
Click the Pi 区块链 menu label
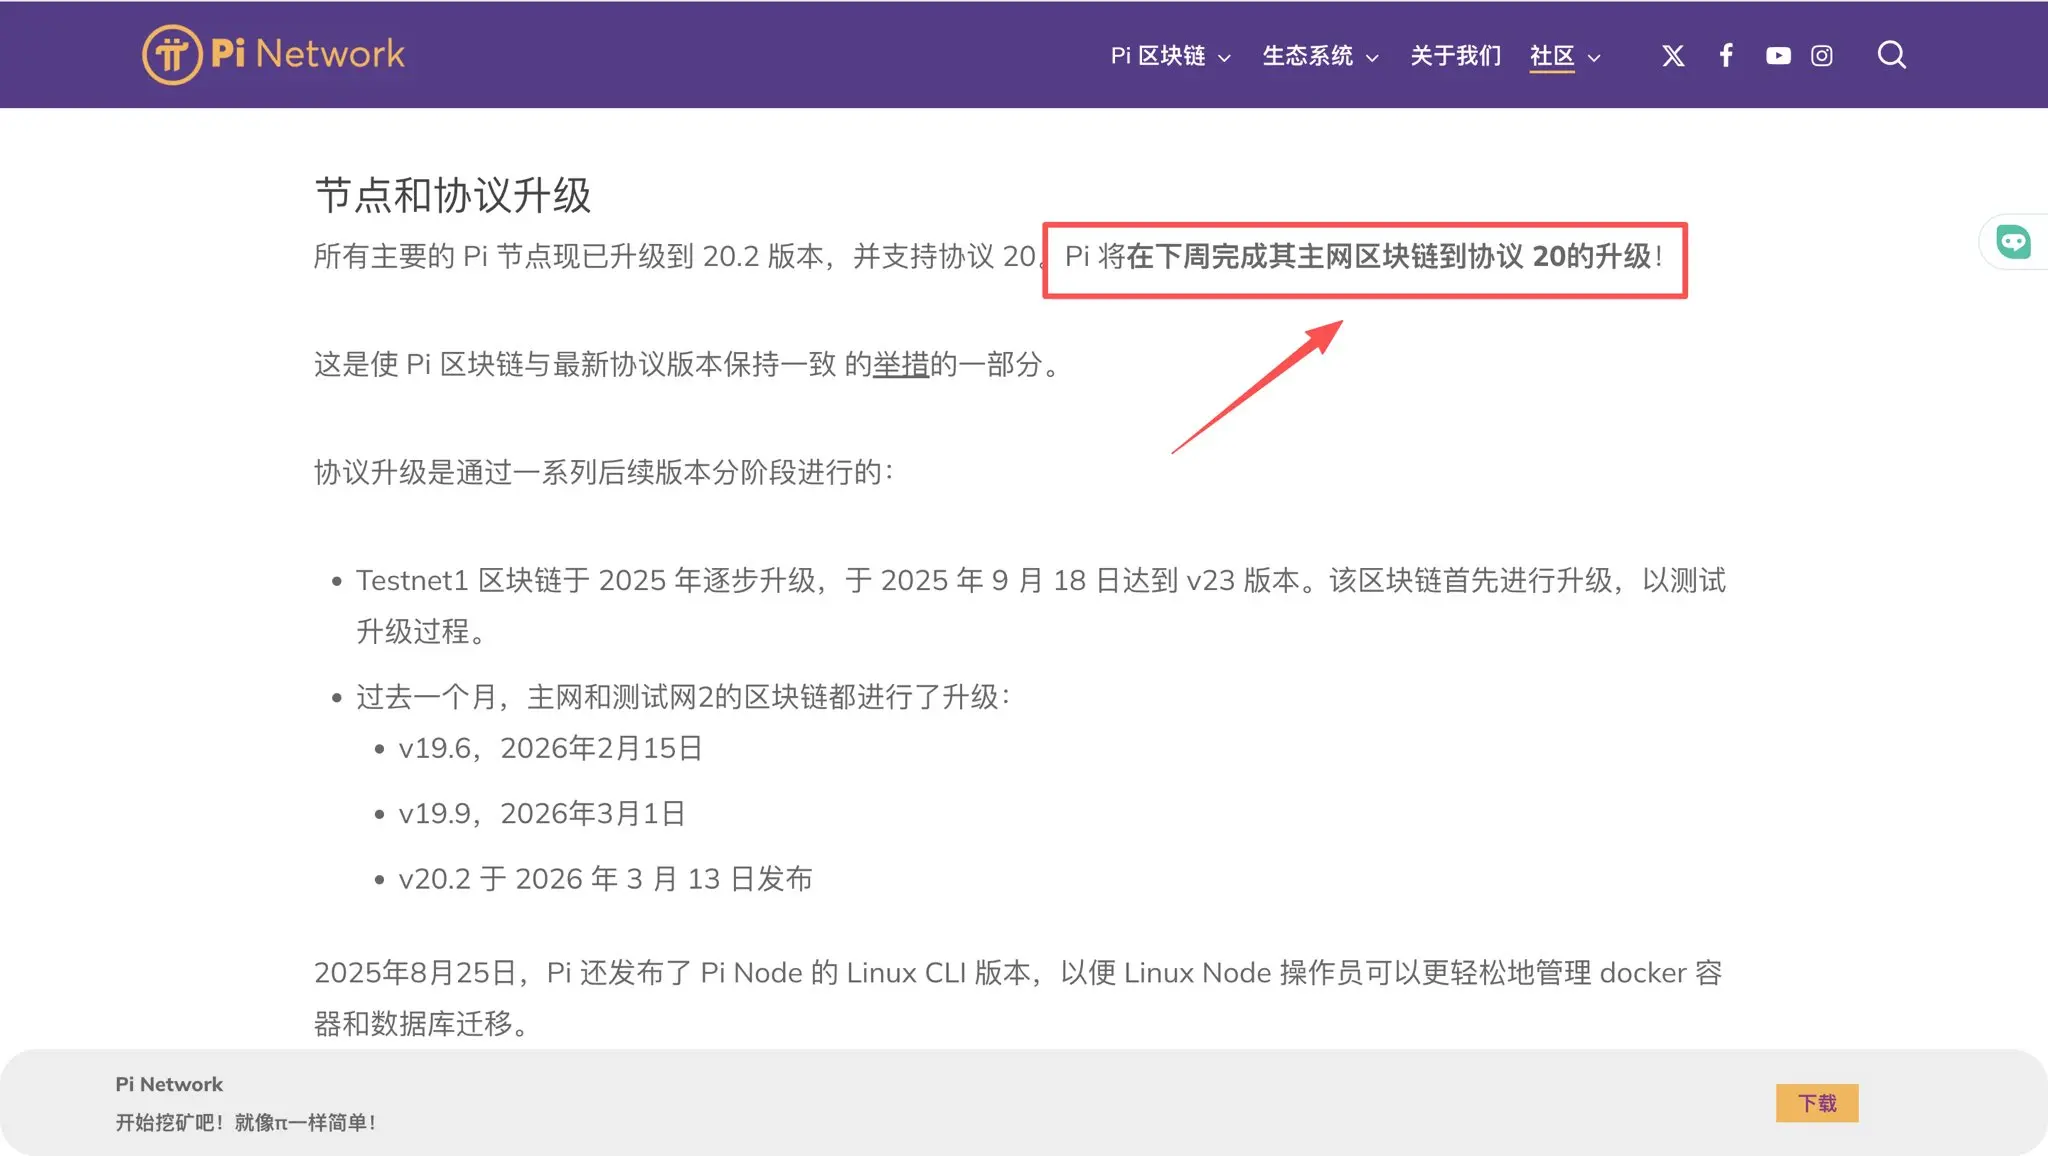click(1158, 56)
